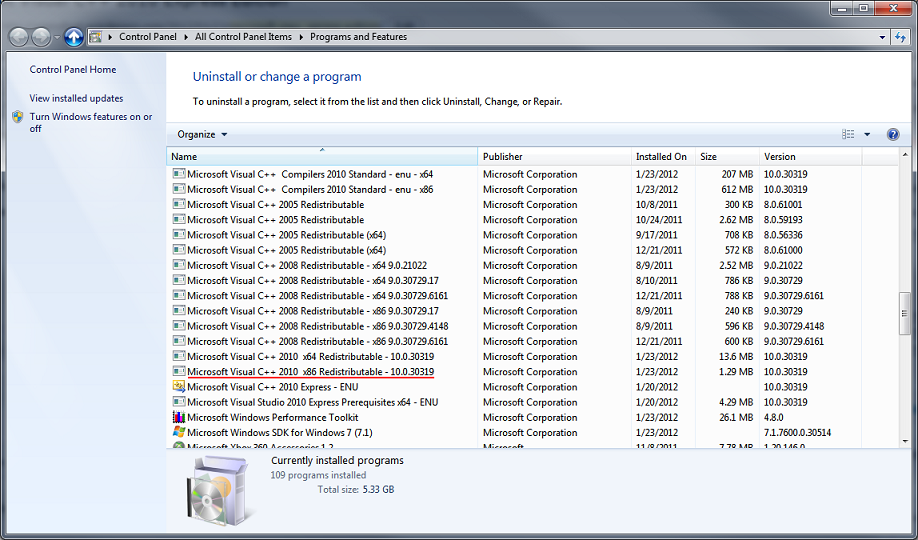Select Visual C++ 2008 Redistributable - x86 9.0.30729.6161
This screenshot has height=540, width=918.
pos(317,341)
